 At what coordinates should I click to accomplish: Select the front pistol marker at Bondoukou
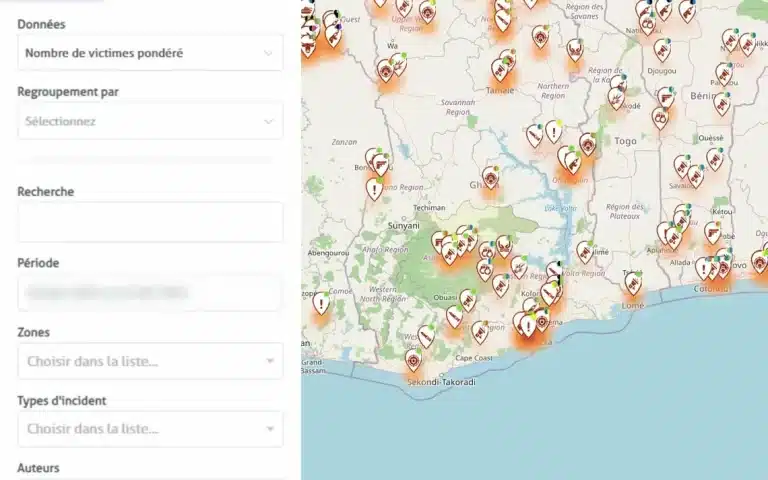point(381,165)
